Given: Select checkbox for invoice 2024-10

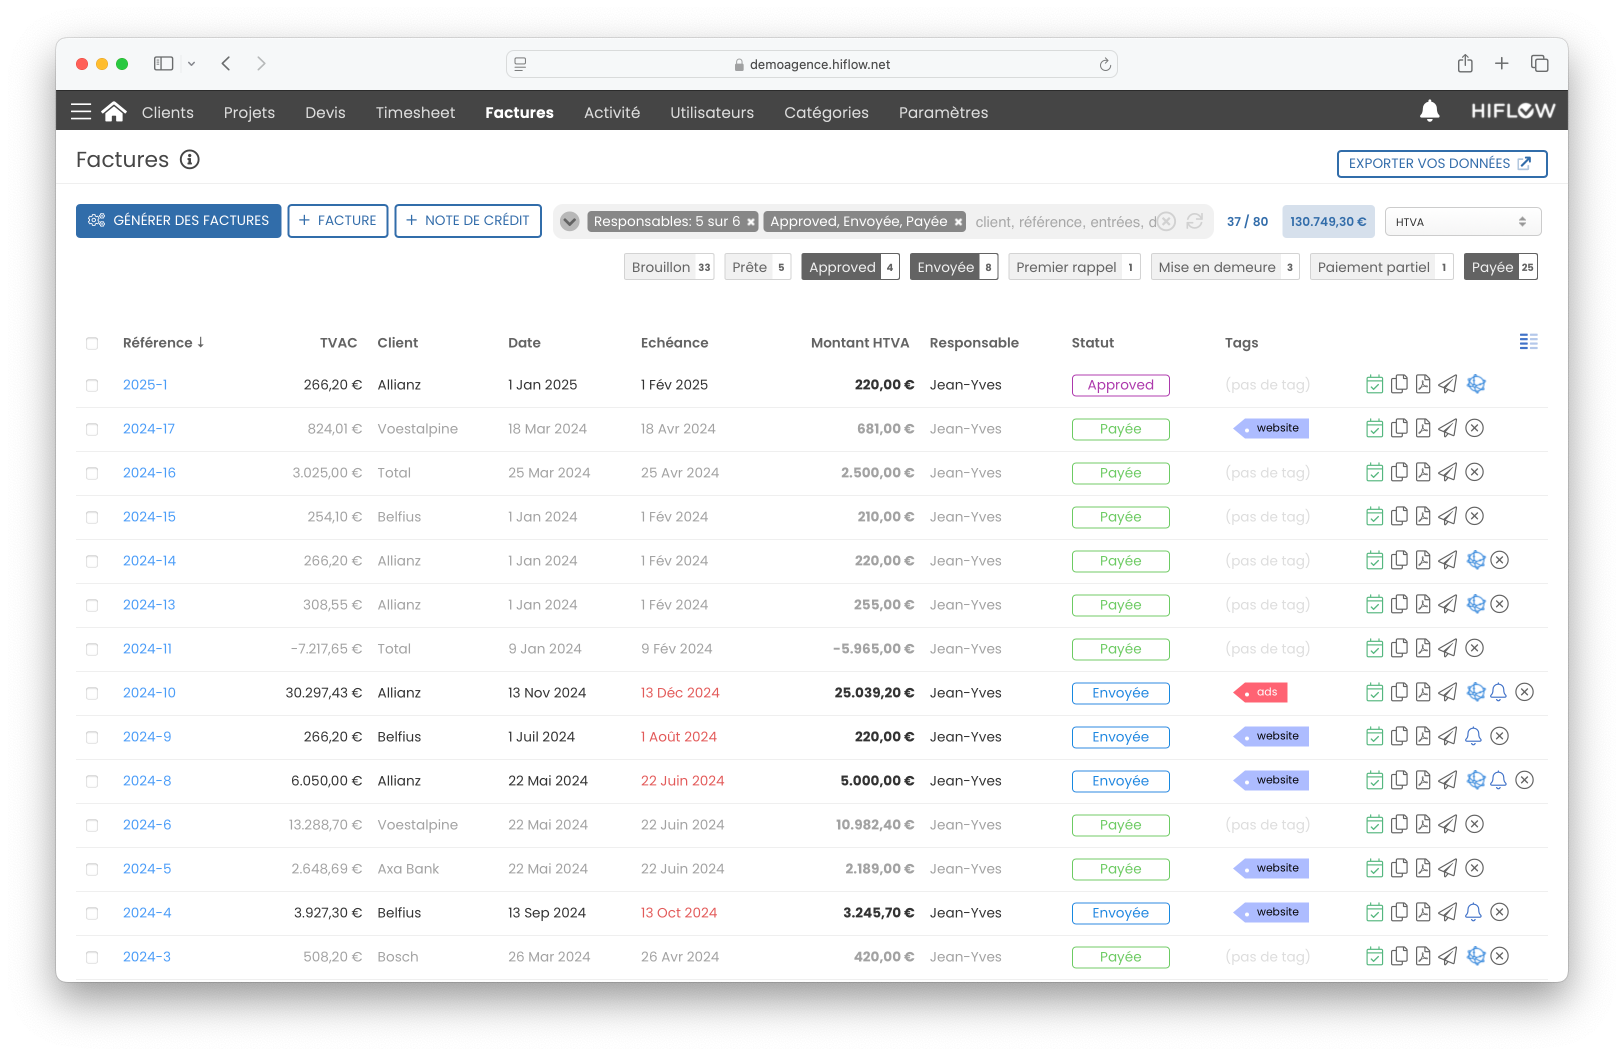Looking at the screenshot, I should pos(92,693).
